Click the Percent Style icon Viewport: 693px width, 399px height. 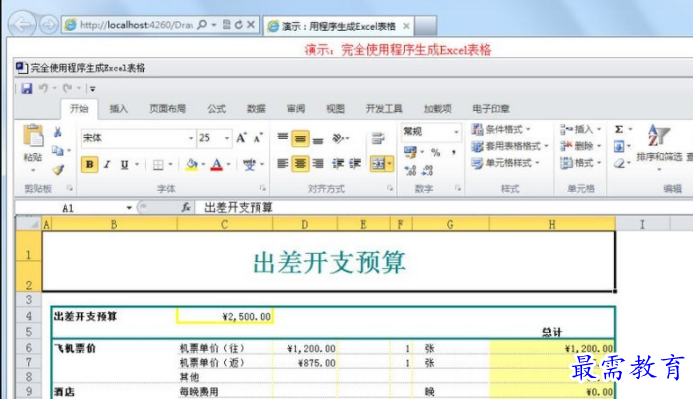[436, 152]
